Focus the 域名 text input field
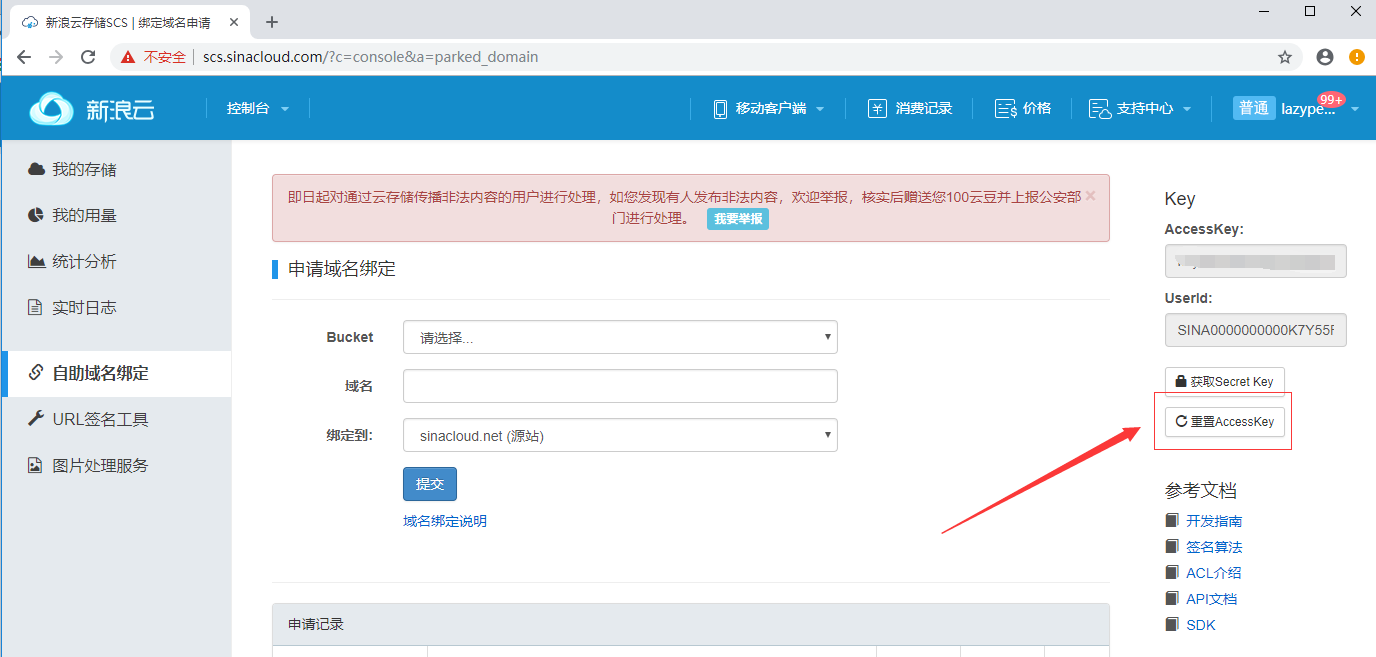The height and width of the screenshot is (657, 1376). coord(620,386)
